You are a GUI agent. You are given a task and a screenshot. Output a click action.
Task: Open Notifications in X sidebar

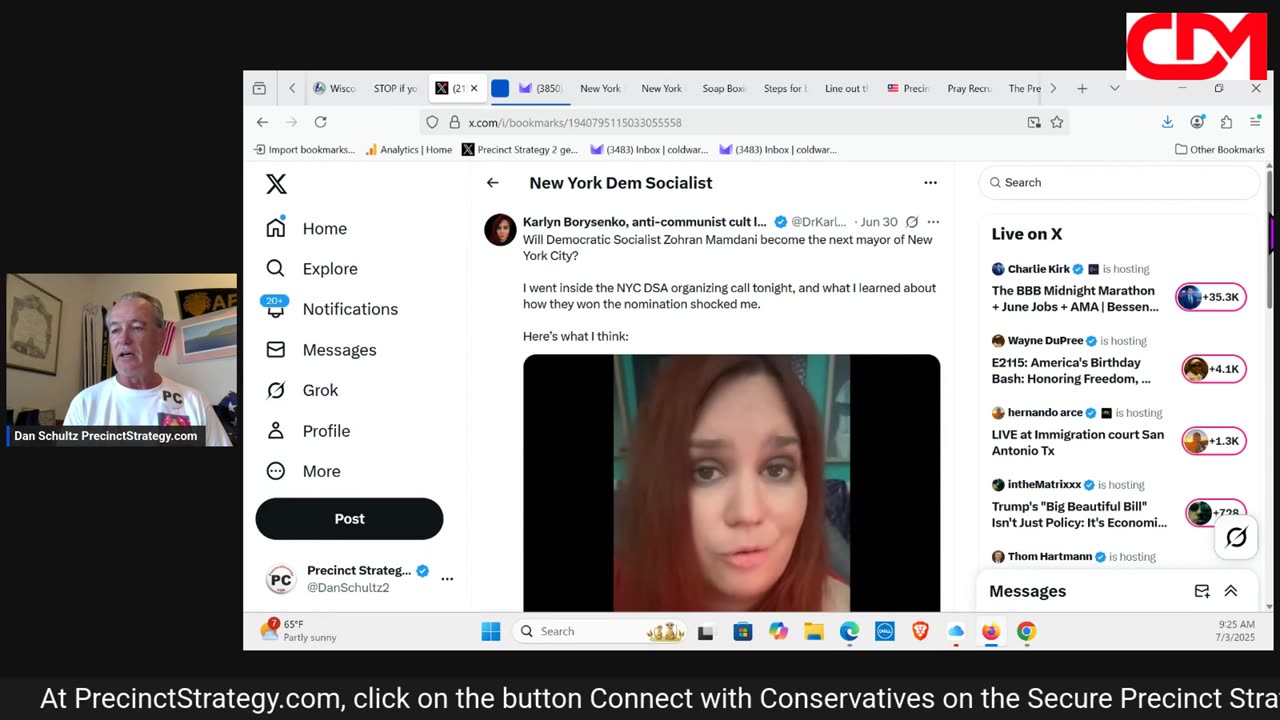click(332, 309)
